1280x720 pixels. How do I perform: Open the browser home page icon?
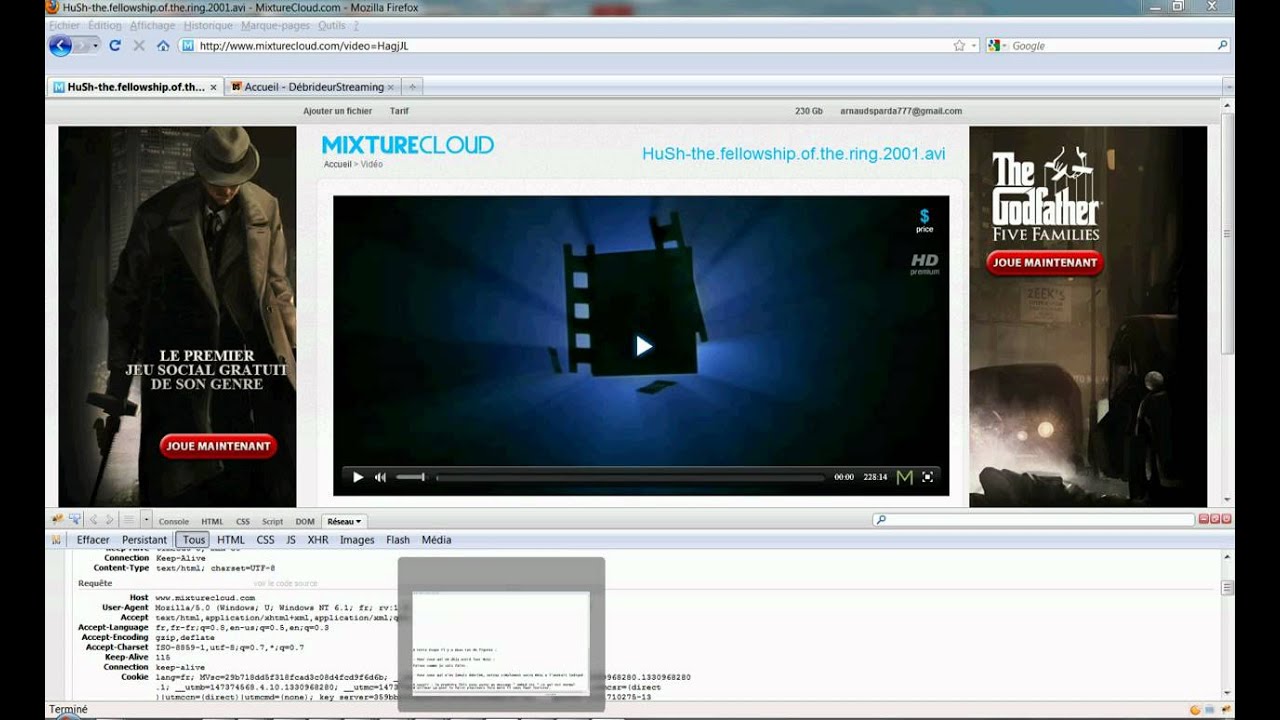coord(163,45)
